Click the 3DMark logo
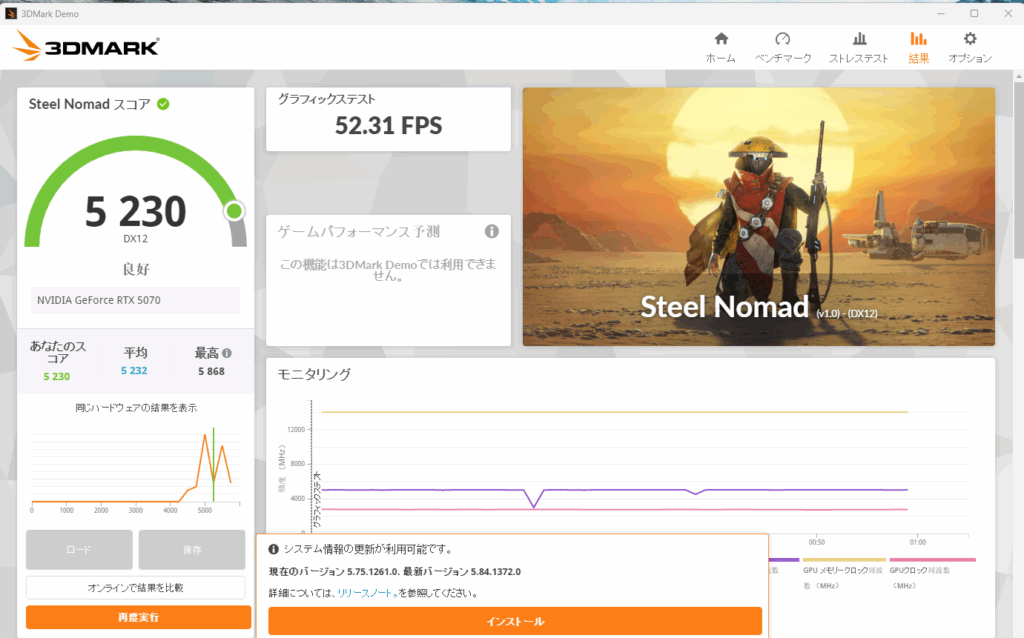This screenshot has height=638, width=1024. tap(86, 46)
